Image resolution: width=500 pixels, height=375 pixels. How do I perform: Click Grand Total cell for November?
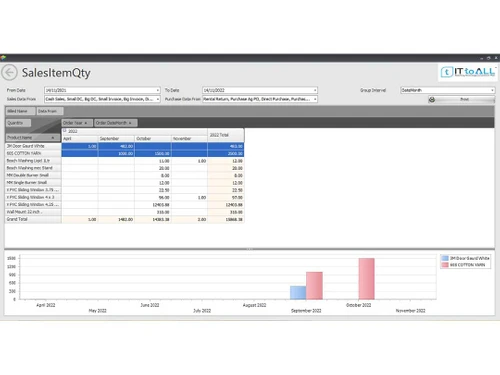(x=189, y=220)
